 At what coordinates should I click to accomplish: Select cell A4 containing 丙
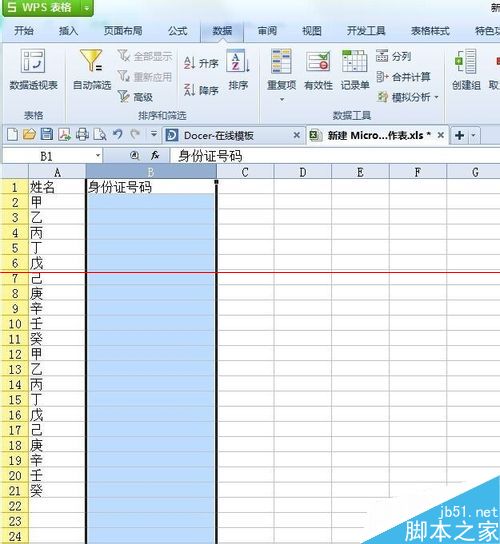click(57, 233)
